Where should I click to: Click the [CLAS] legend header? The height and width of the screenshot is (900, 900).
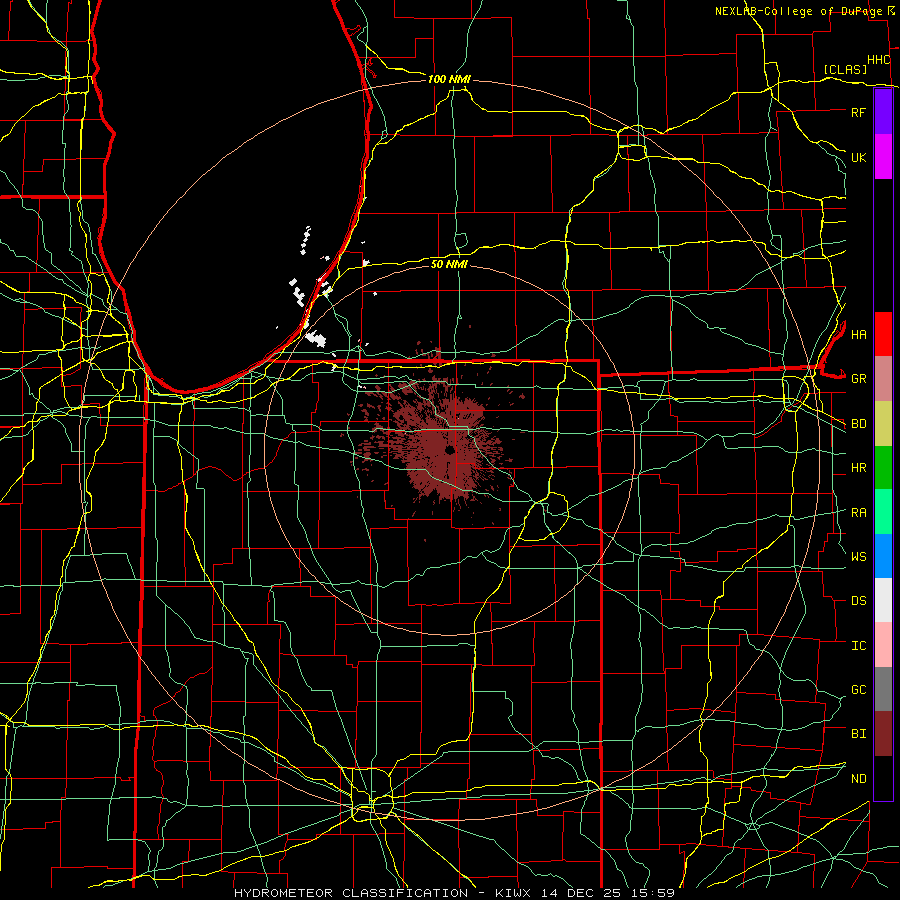coord(845,69)
